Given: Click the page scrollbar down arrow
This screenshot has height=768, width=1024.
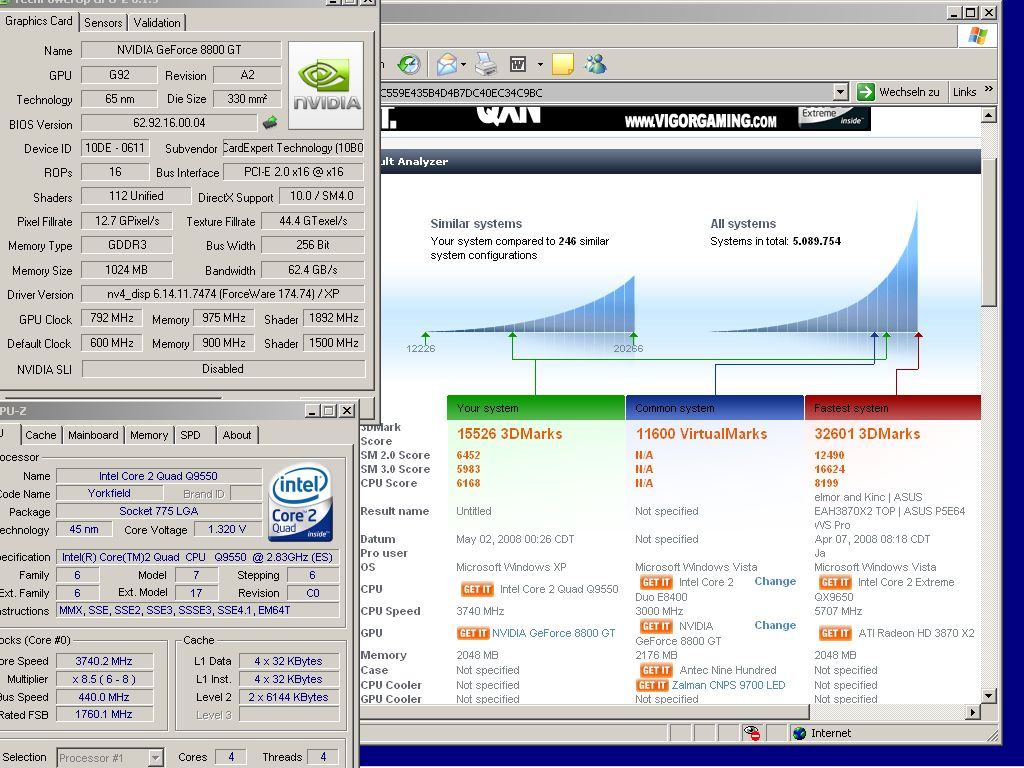Looking at the screenshot, I should click(989, 696).
